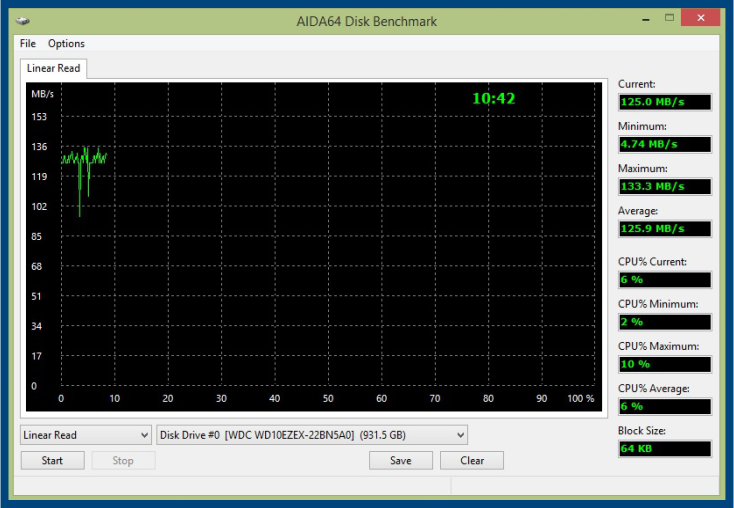The image size is (734, 508).
Task: Click the Clear button
Action: pos(472,461)
